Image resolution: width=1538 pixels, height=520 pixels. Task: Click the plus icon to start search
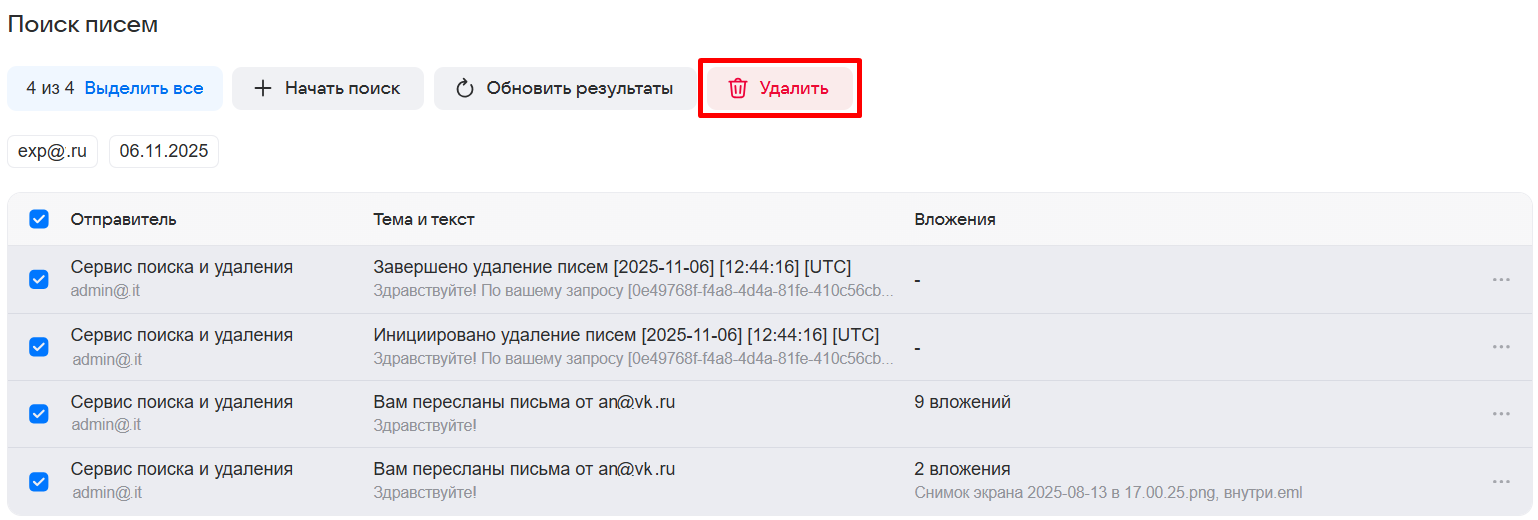pyautogui.click(x=263, y=88)
